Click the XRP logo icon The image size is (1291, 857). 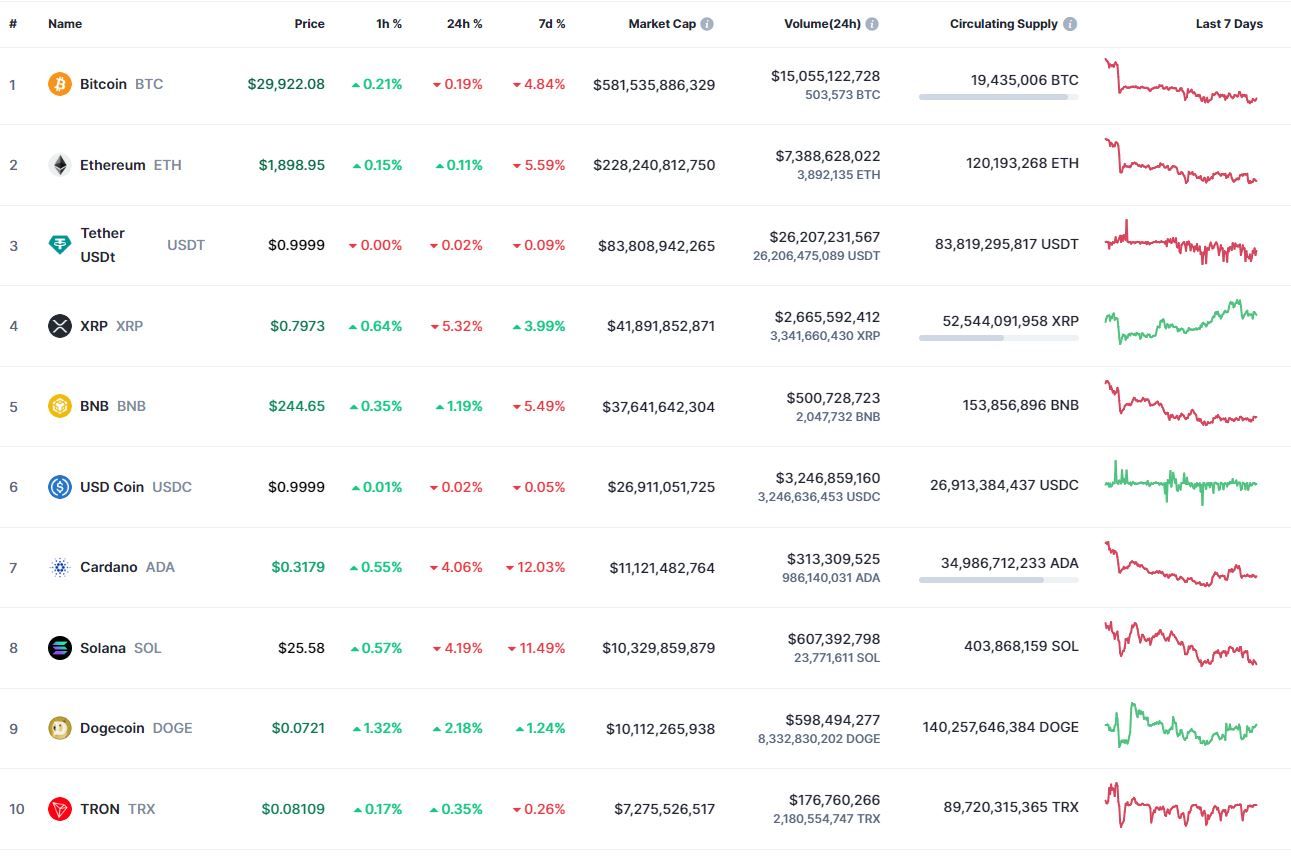[x=60, y=326]
